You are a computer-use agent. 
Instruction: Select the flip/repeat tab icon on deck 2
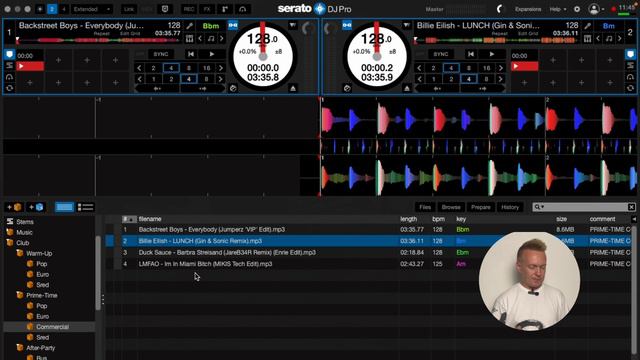(630, 88)
